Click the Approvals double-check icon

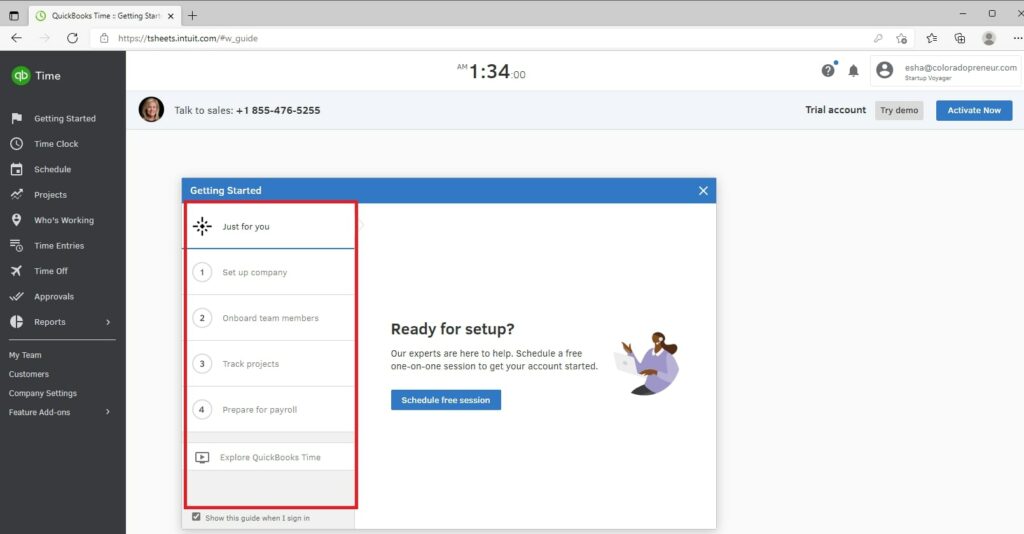(16, 296)
